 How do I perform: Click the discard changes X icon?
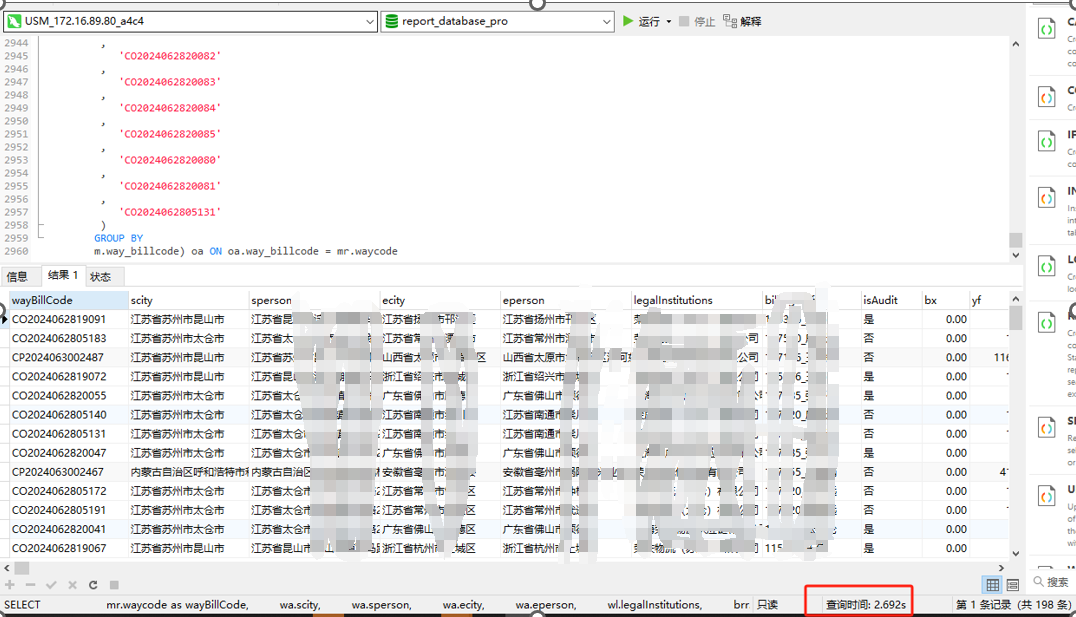[x=72, y=585]
